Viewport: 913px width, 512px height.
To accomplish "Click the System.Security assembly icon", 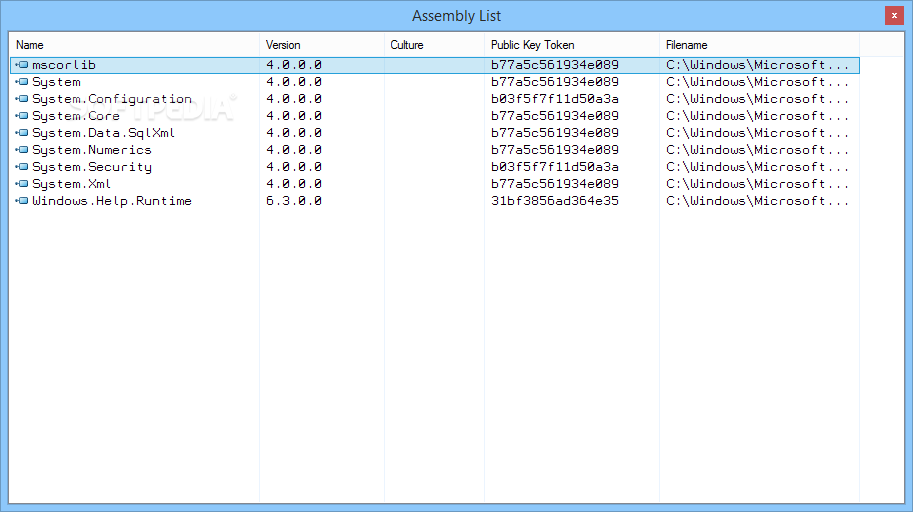I will (x=22, y=167).
